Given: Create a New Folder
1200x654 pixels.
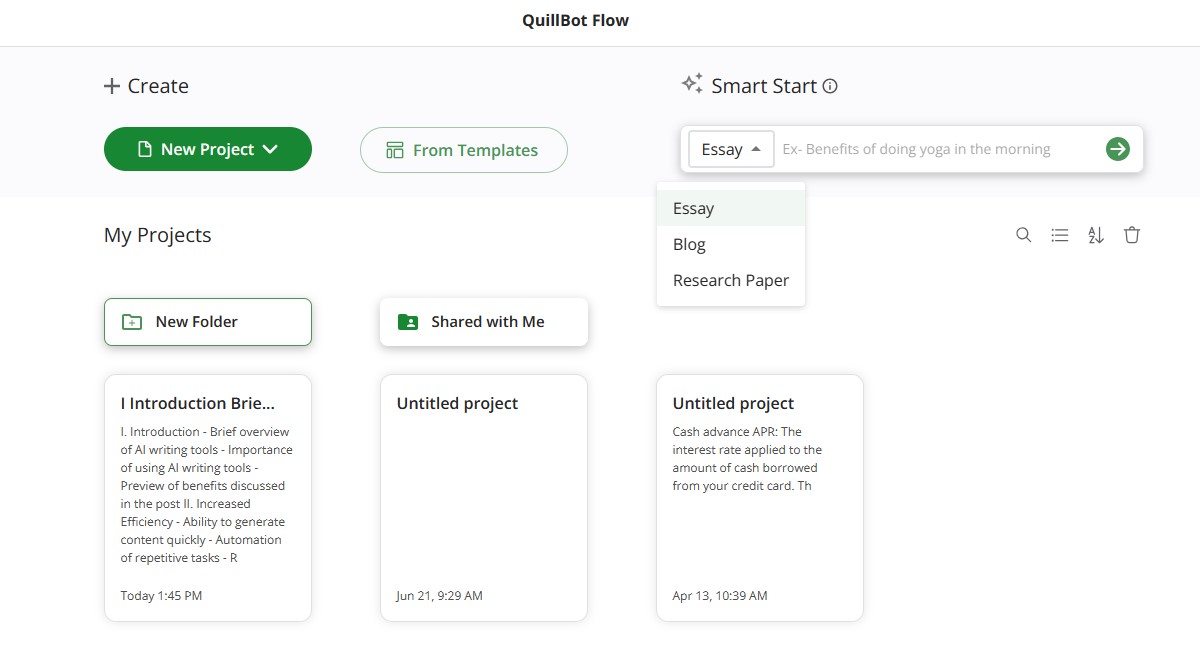Looking at the screenshot, I should pyautogui.click(x=208, y=322).
